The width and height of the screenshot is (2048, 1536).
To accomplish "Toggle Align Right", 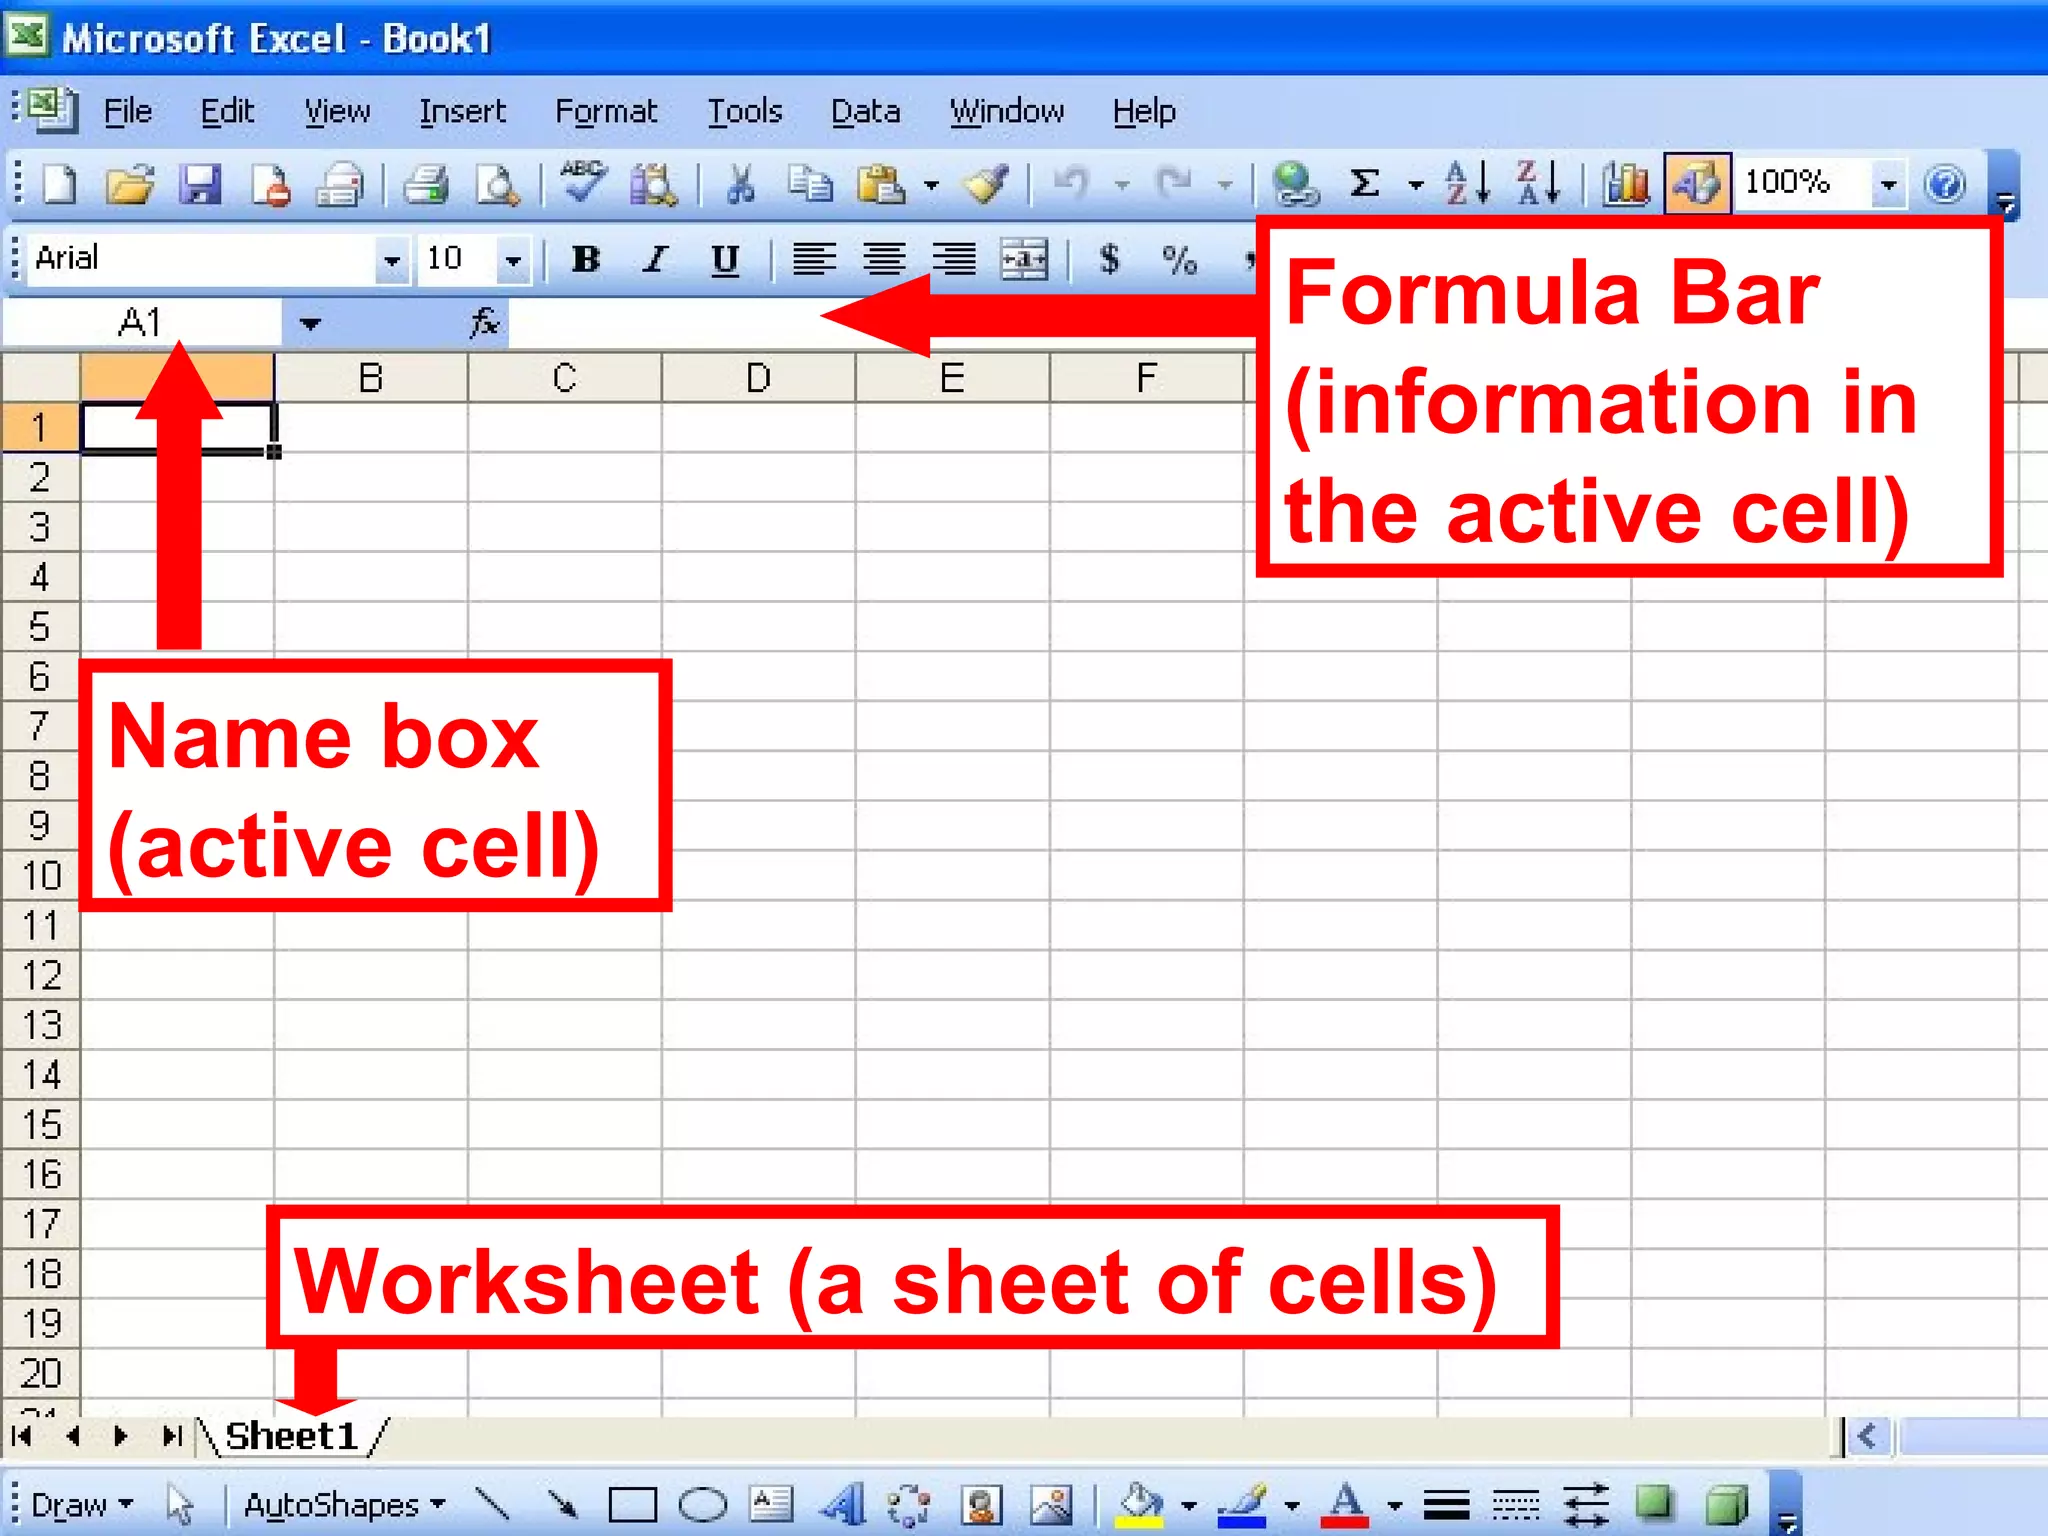I will [x=954, y=260].
